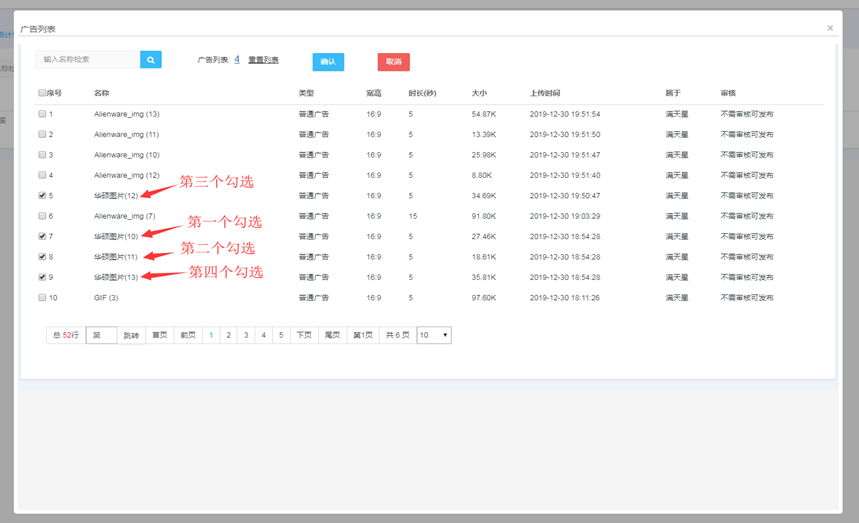
Task: Close the 广告列表 dialog with X
Action: tap(830, 28)
